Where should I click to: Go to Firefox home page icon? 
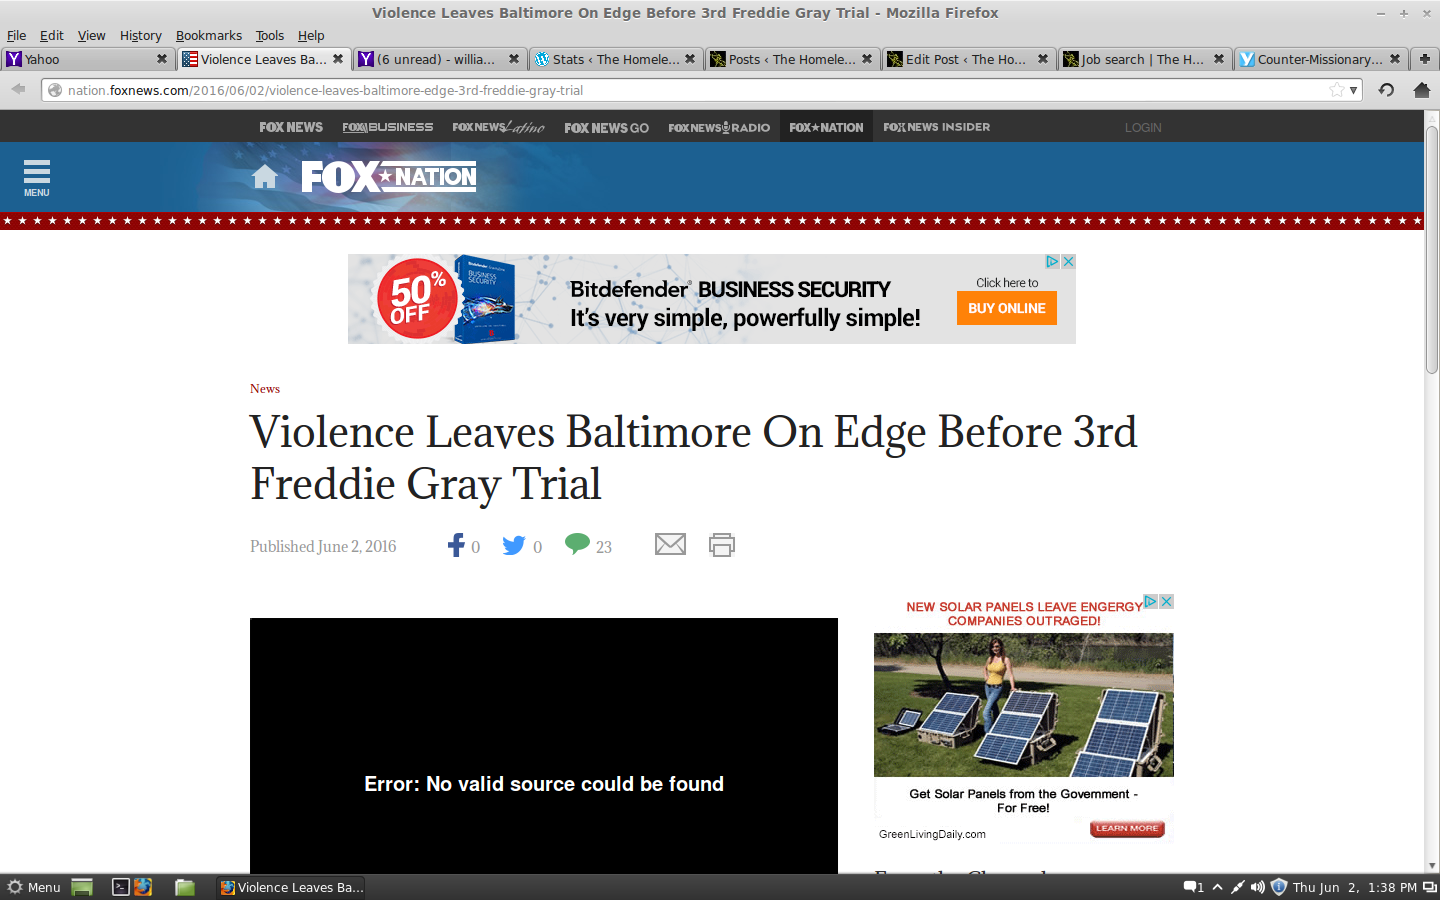[1422, 90]
